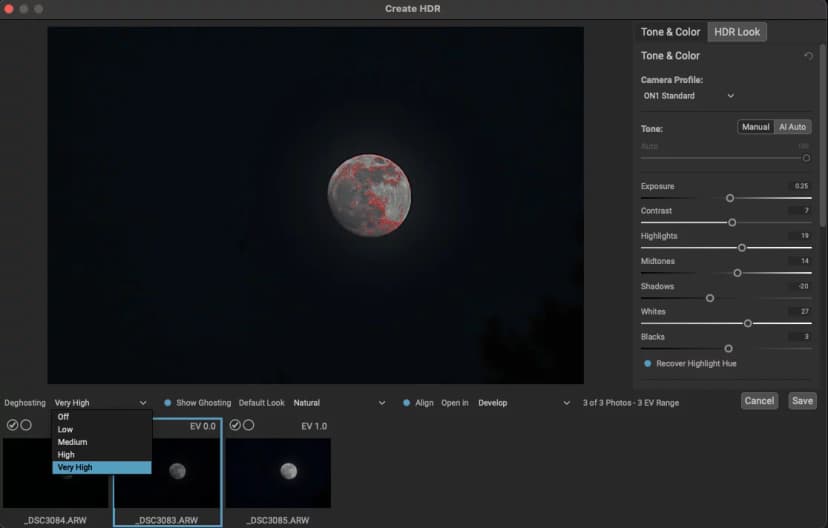Click the Highlights value field 19
Image resolution: width=828 pixels, height=528 pixels.
click(x=799, y=235)
